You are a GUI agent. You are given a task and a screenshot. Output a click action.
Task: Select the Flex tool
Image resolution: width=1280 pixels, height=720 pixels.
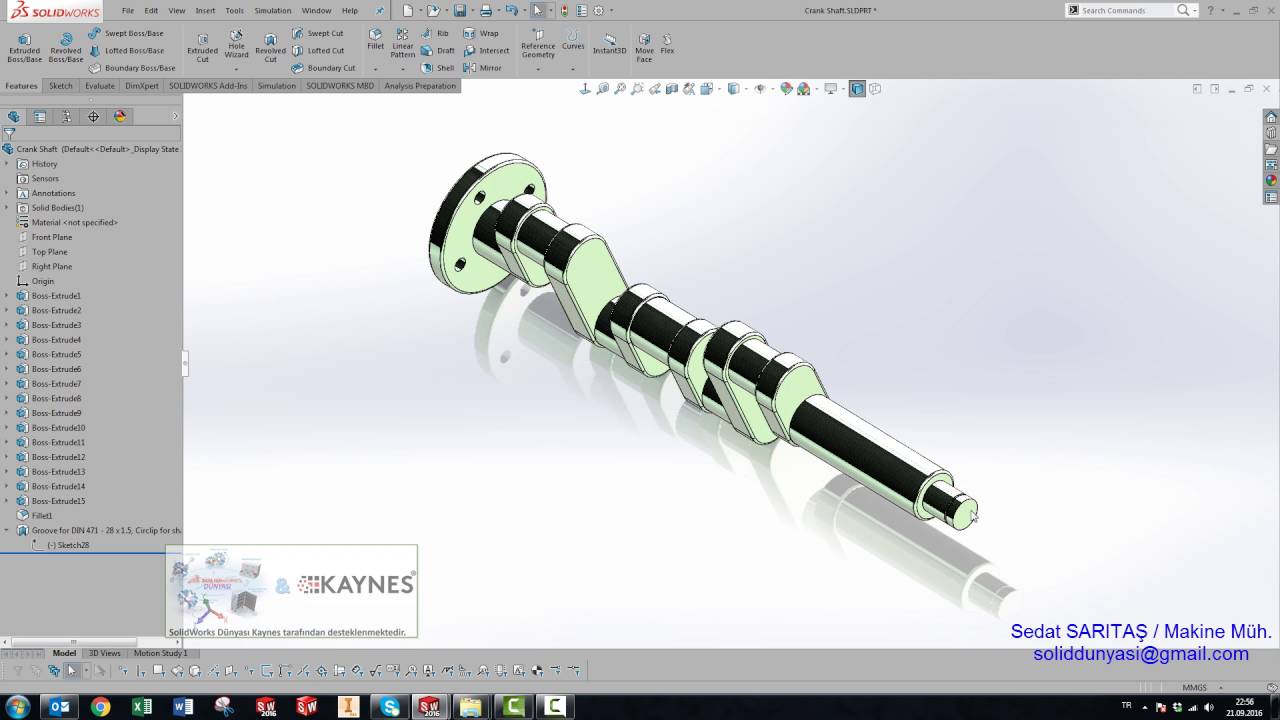[667, 42]
